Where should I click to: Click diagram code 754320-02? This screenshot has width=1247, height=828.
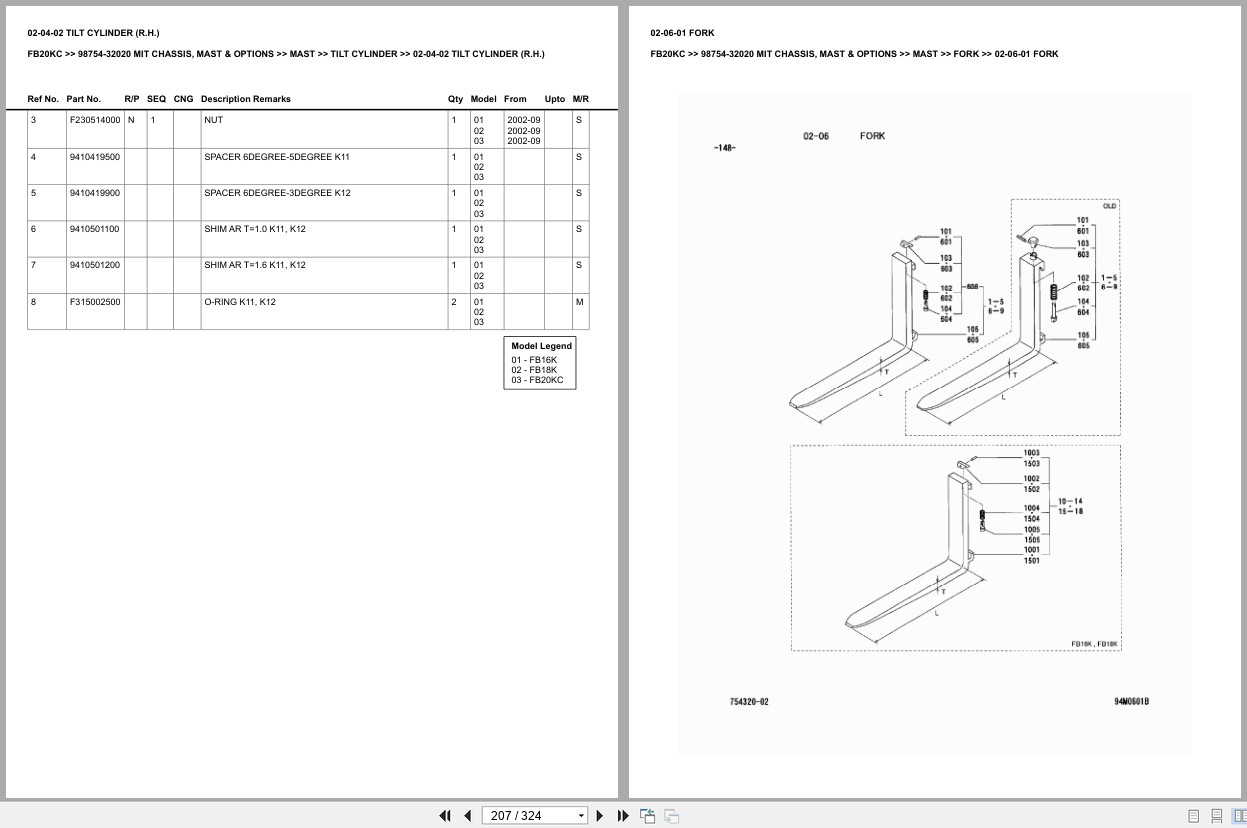[x=749, y=702]
